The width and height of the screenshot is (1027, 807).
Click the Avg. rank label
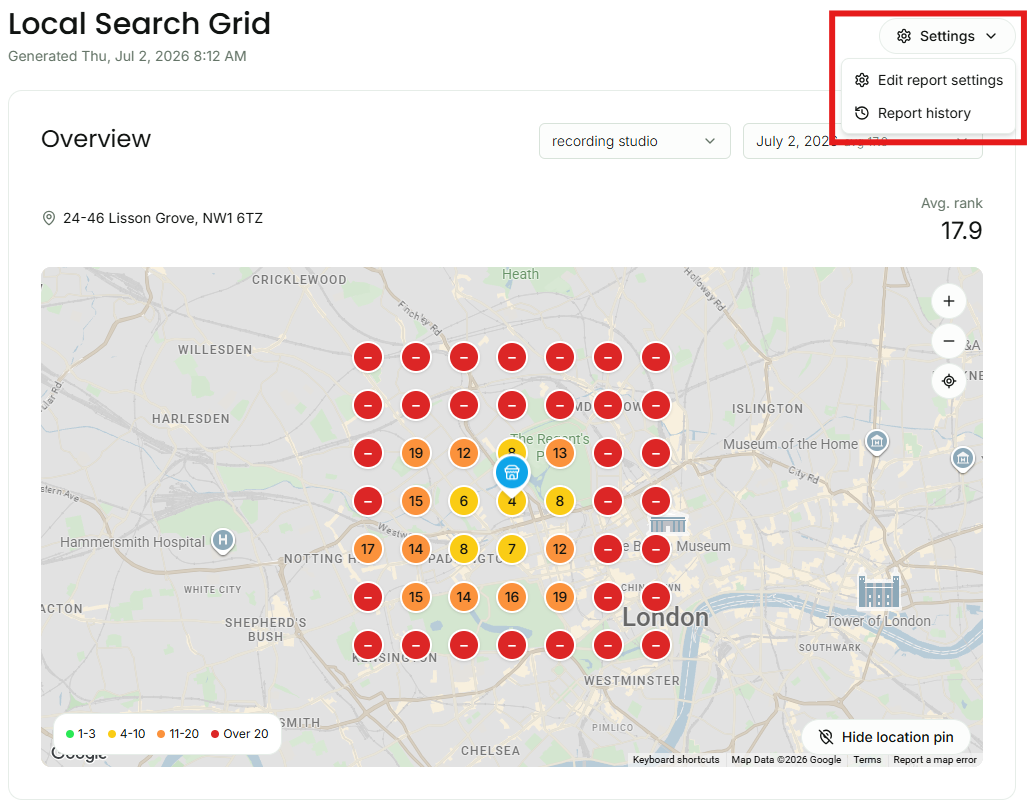coord(951,203)
